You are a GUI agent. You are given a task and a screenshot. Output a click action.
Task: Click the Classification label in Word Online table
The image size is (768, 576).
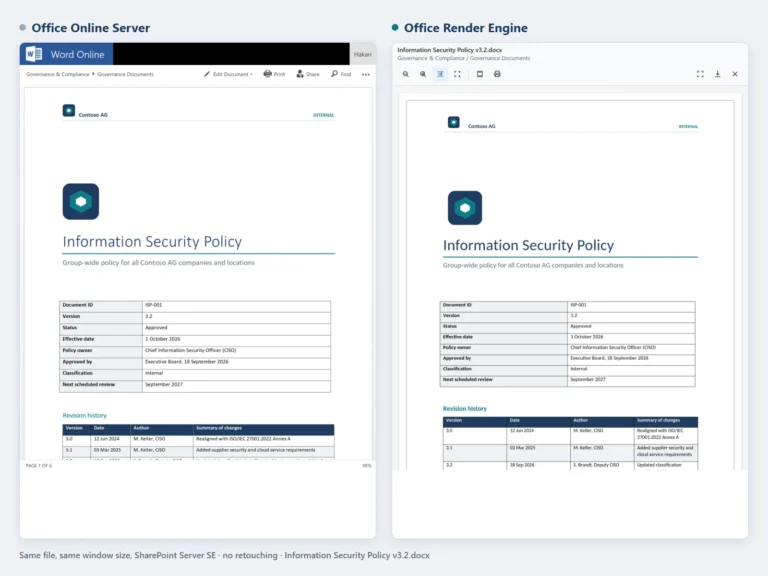(x=77, y=373)
